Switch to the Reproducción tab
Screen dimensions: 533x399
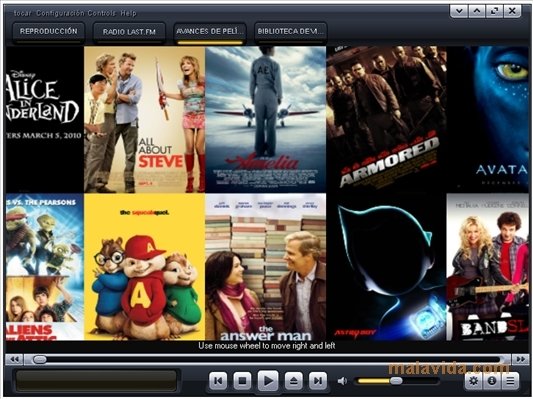pos(49,32)
